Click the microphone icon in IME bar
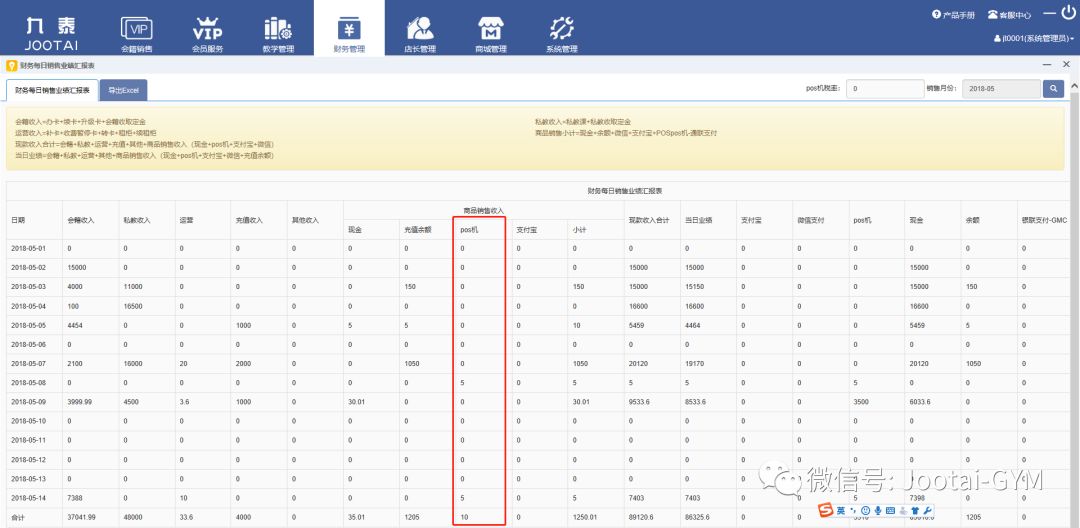This screenshot has height=528, width=1080. 878,510
